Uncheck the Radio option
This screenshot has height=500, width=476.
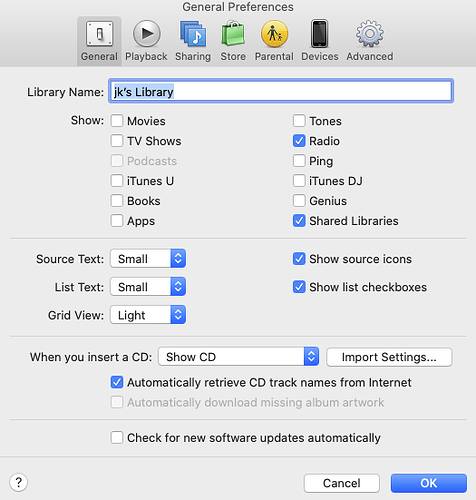(299, 141)
